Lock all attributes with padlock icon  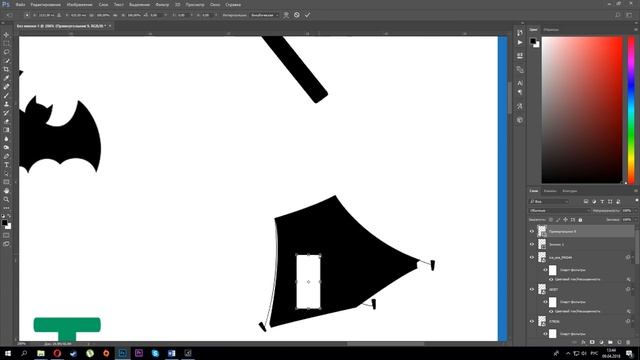580,220
